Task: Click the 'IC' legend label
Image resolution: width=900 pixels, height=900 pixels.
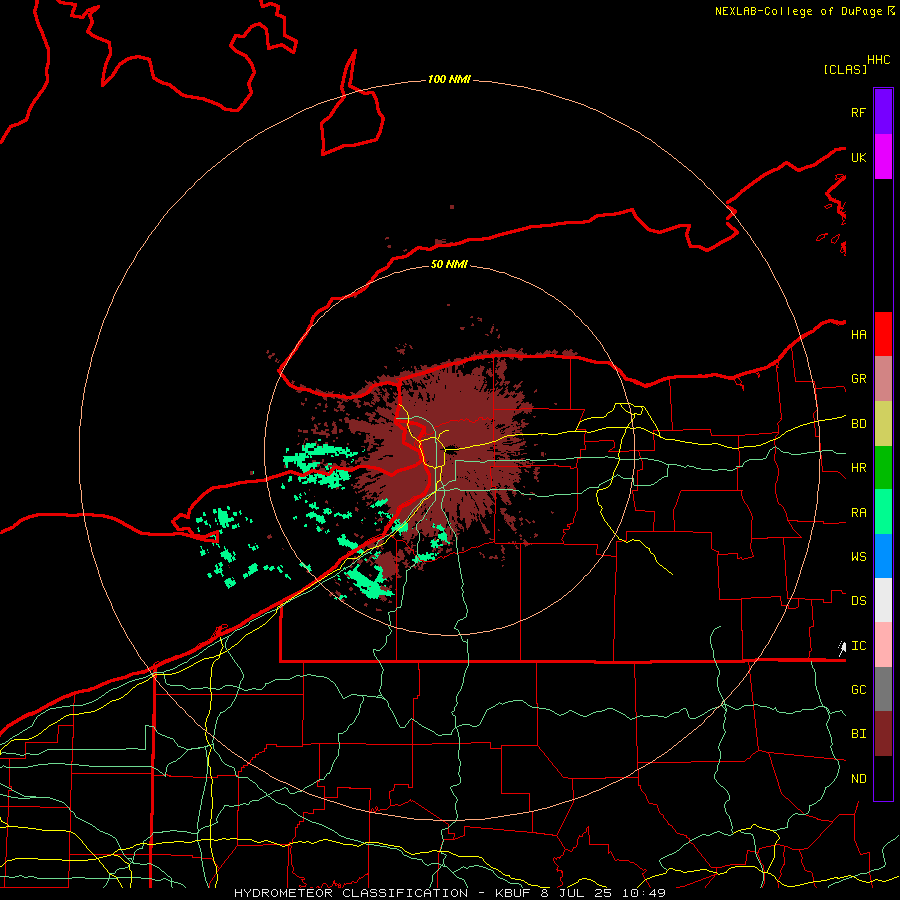Action: (858, 646)
